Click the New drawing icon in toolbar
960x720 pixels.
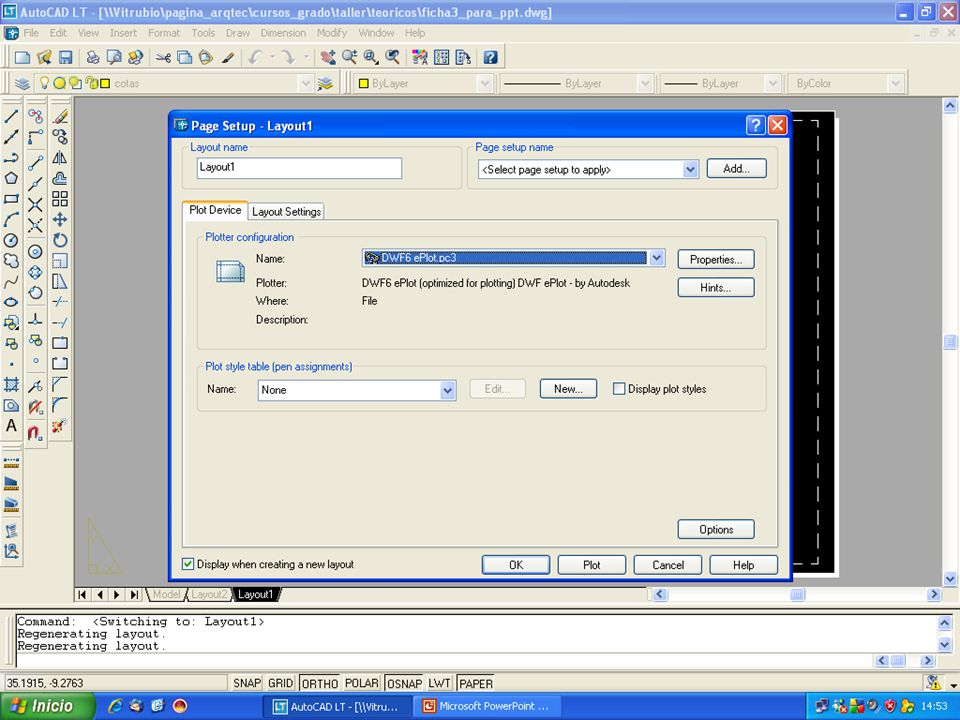click(23, 58)
